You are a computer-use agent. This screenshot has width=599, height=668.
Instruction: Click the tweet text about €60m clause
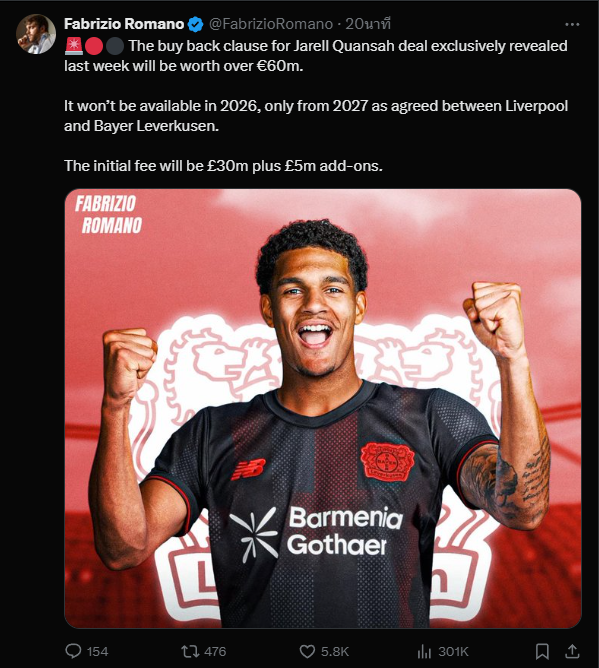click(316, 56)
